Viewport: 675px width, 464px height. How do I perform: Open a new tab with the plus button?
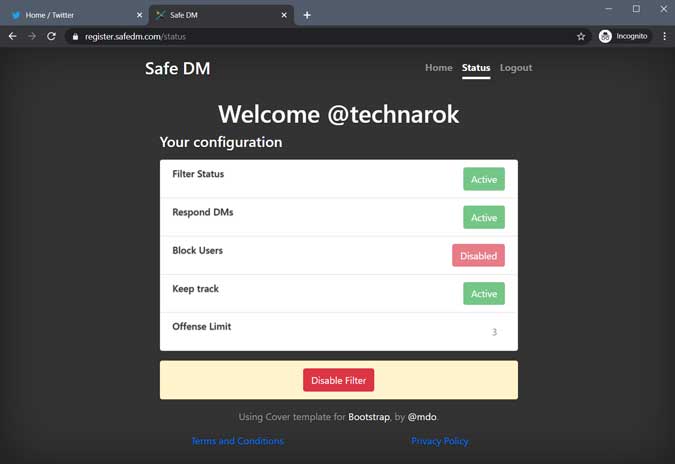coord(307,15)
